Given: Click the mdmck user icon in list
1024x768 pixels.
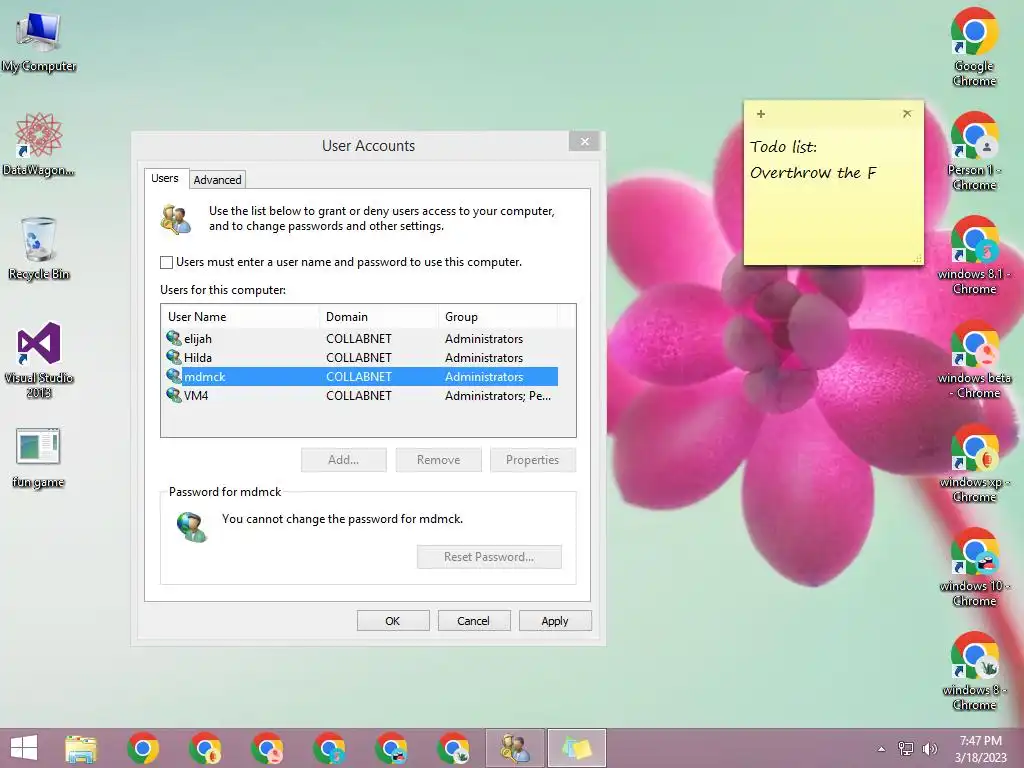Looking at the screenshot, I should pos(174,376).
